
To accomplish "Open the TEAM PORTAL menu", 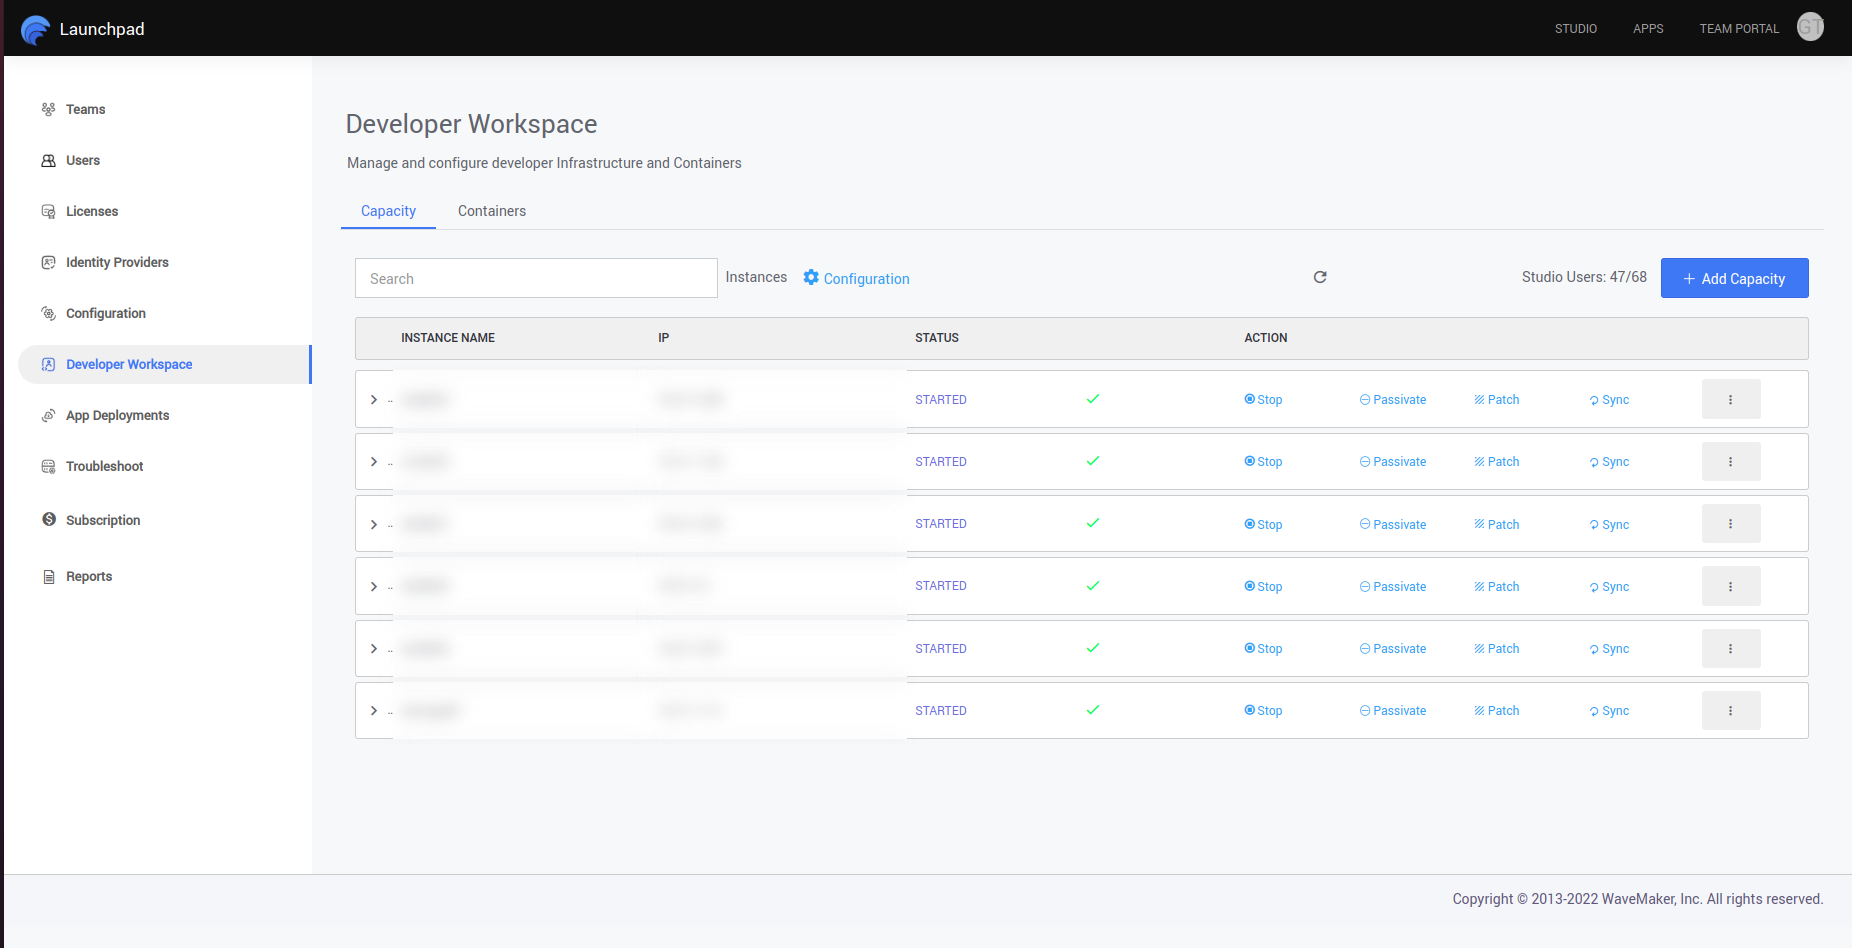I will (1739, 28).
